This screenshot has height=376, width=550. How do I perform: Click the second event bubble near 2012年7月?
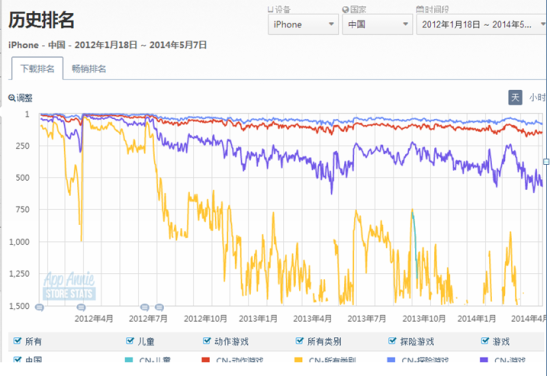pos(159,308)
